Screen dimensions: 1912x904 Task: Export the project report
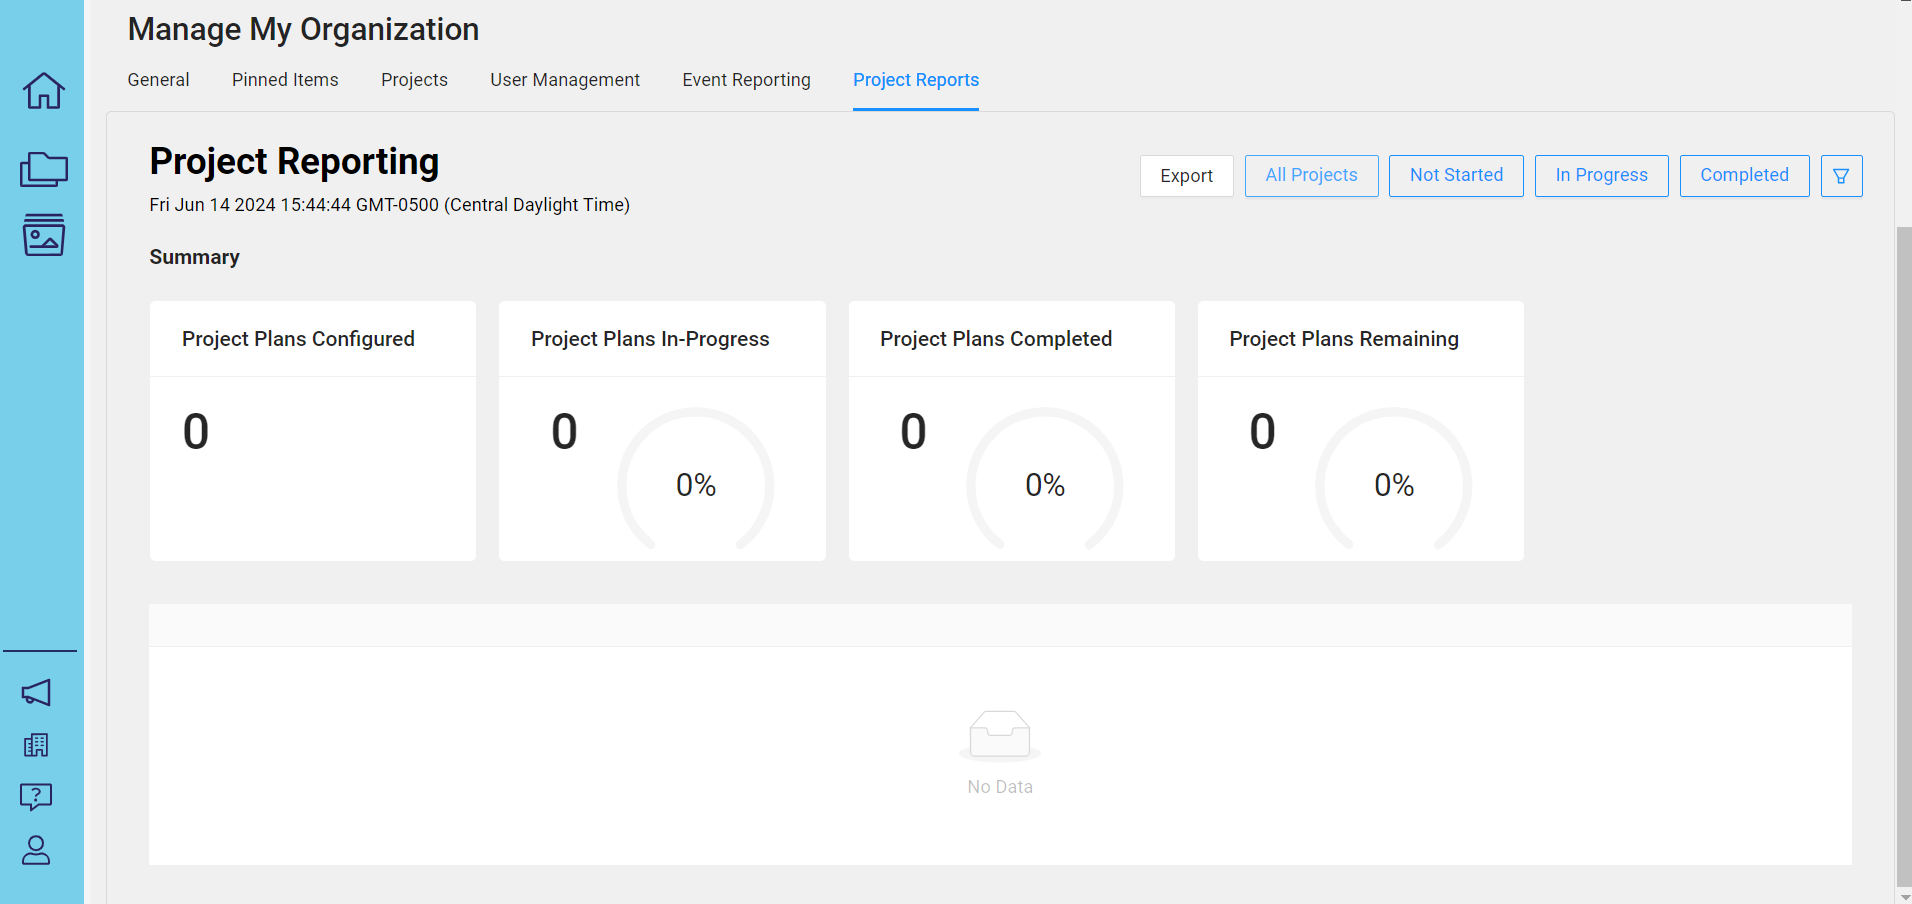click(1186, 175)
